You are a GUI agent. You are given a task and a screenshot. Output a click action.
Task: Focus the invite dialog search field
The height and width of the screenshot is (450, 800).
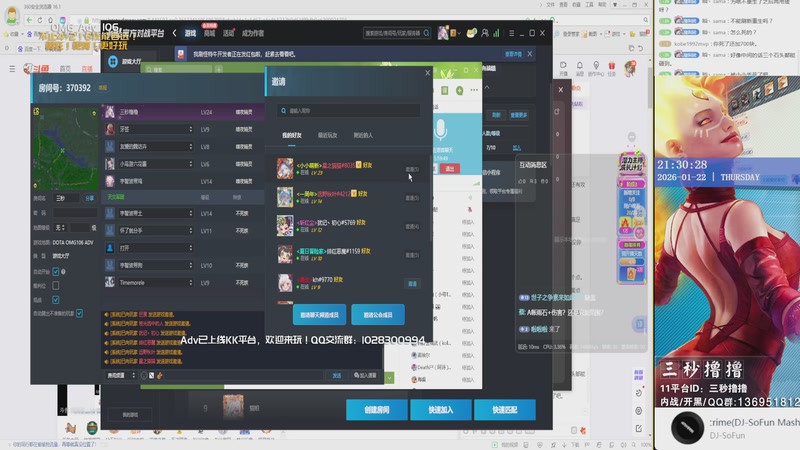pyautogui.click(x=348, y=111)
